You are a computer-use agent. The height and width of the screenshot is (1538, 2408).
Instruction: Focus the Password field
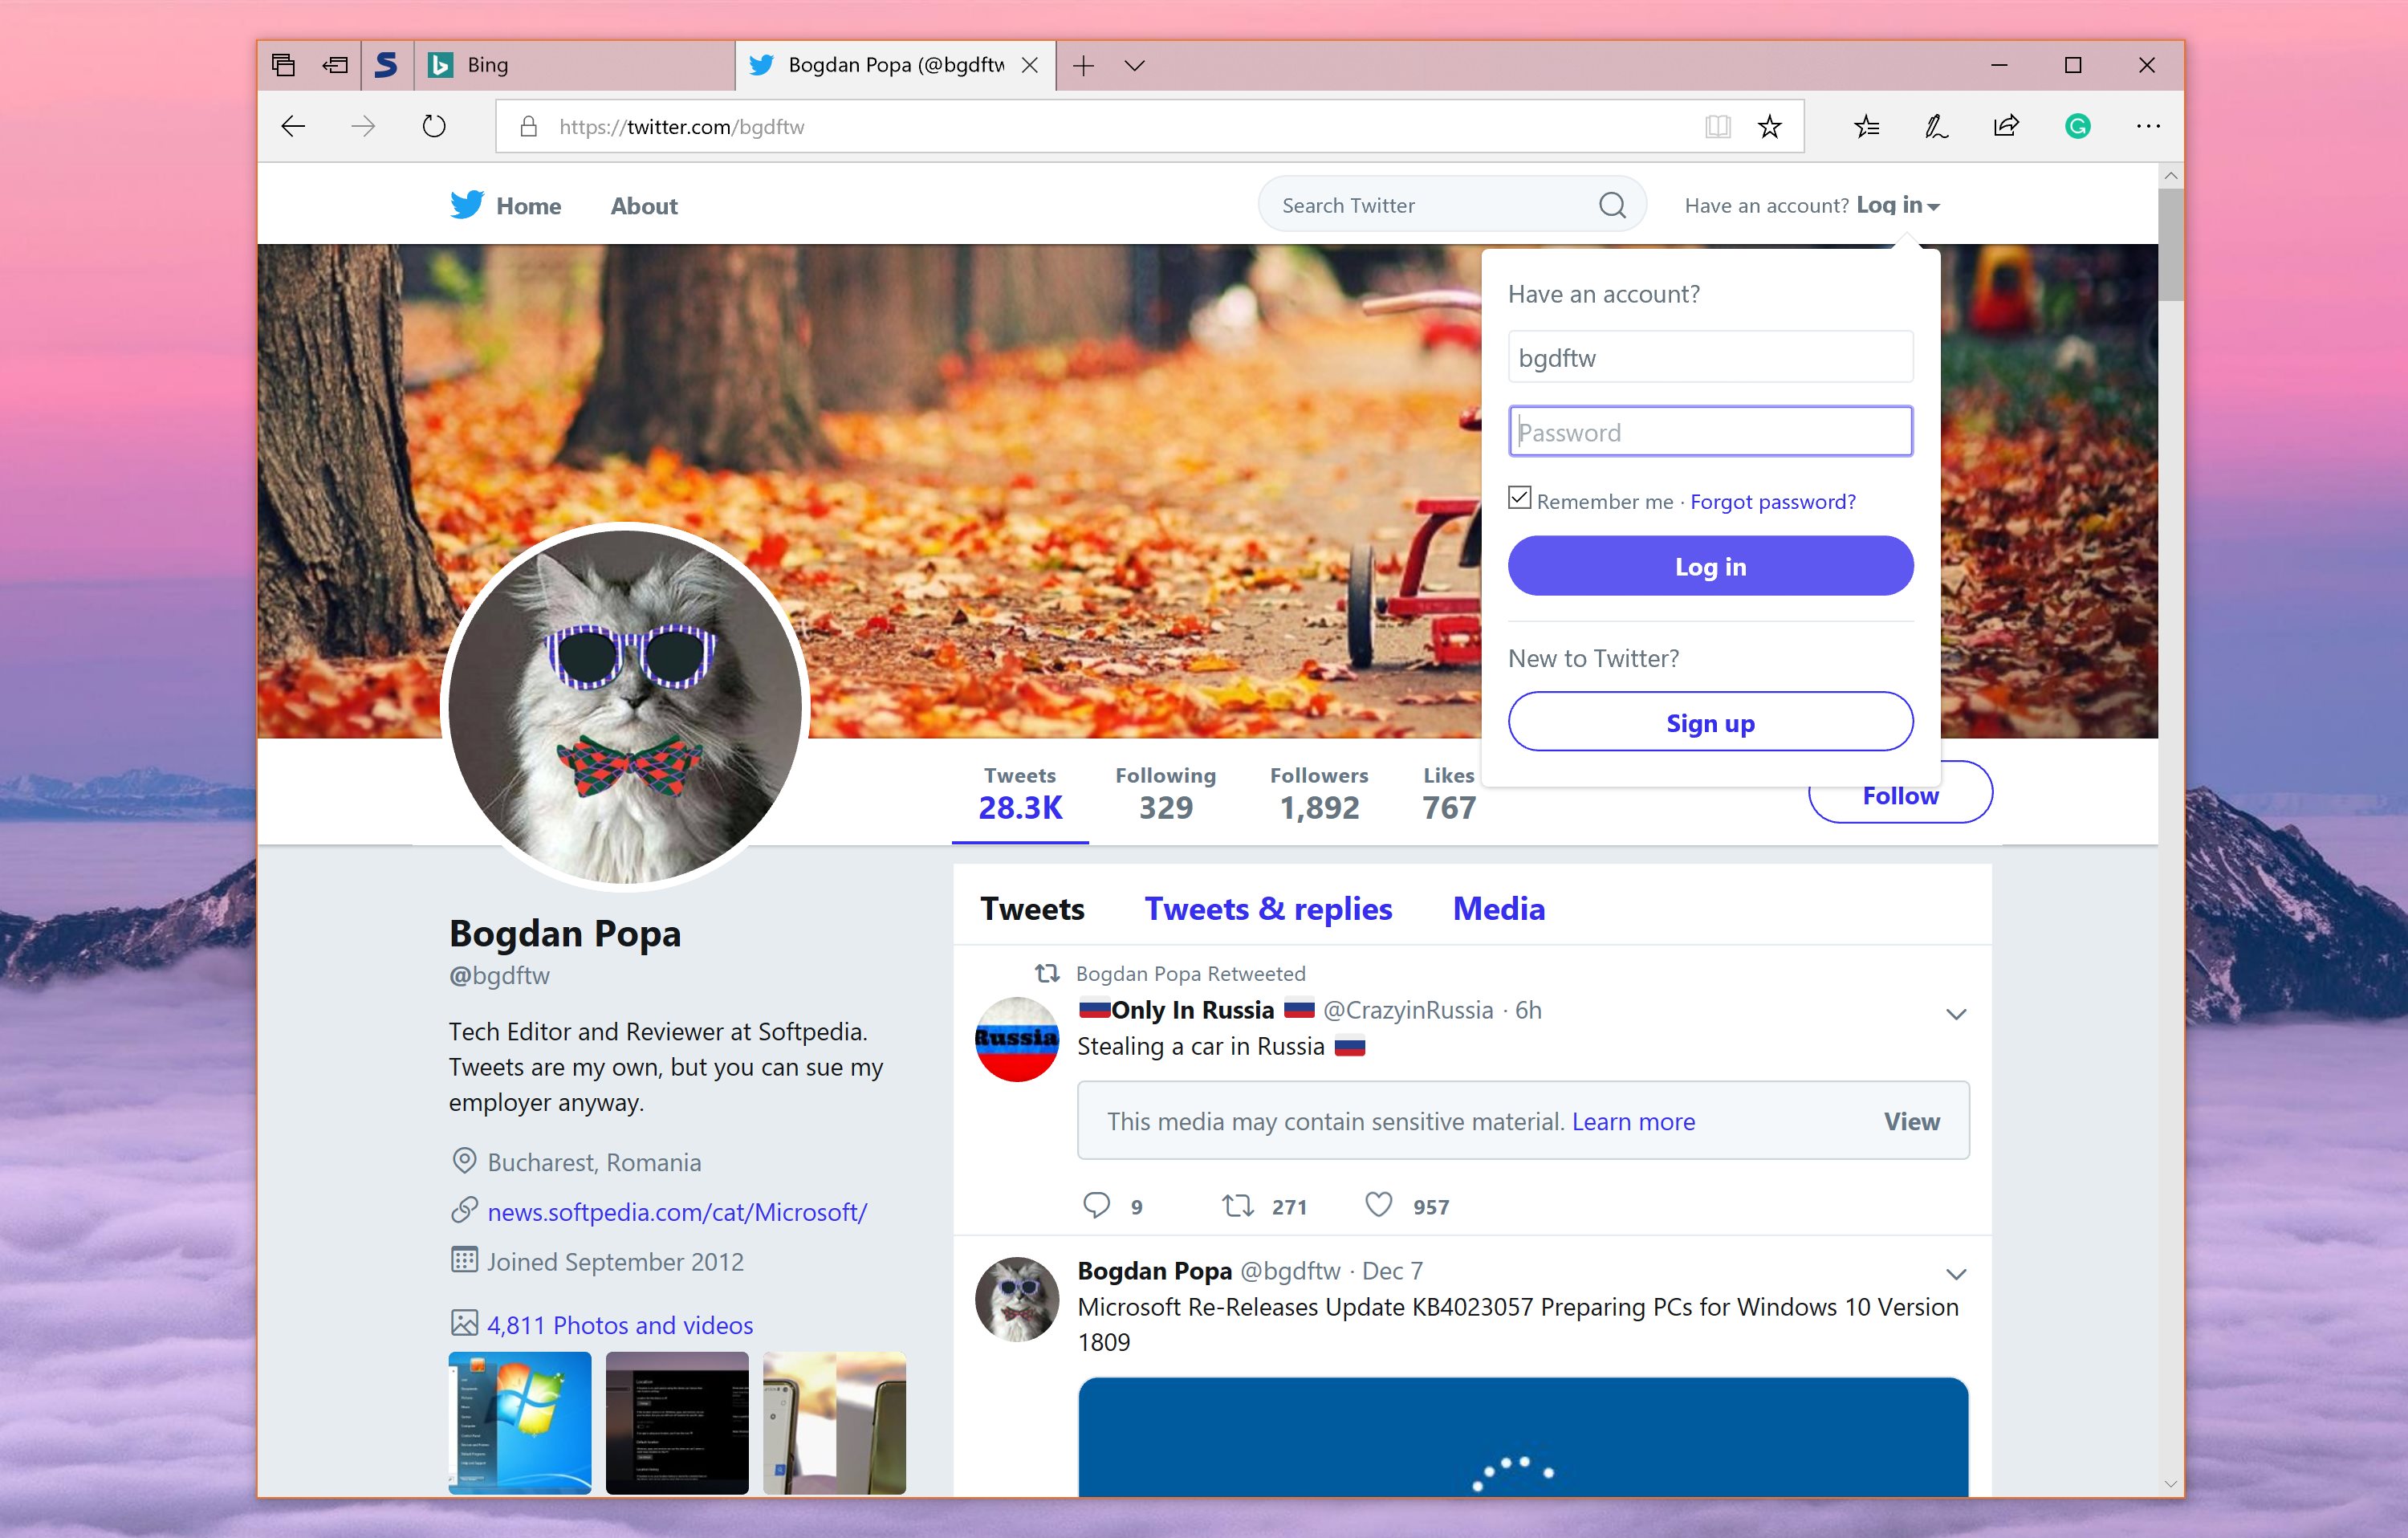pyautogui.click(x=1710, y=432)
